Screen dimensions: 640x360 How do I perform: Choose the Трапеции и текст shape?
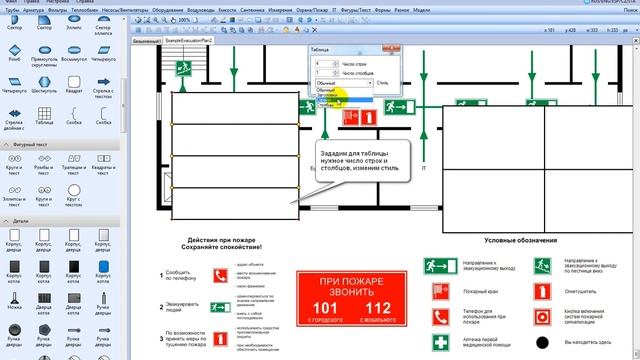[x=74, y=164]
